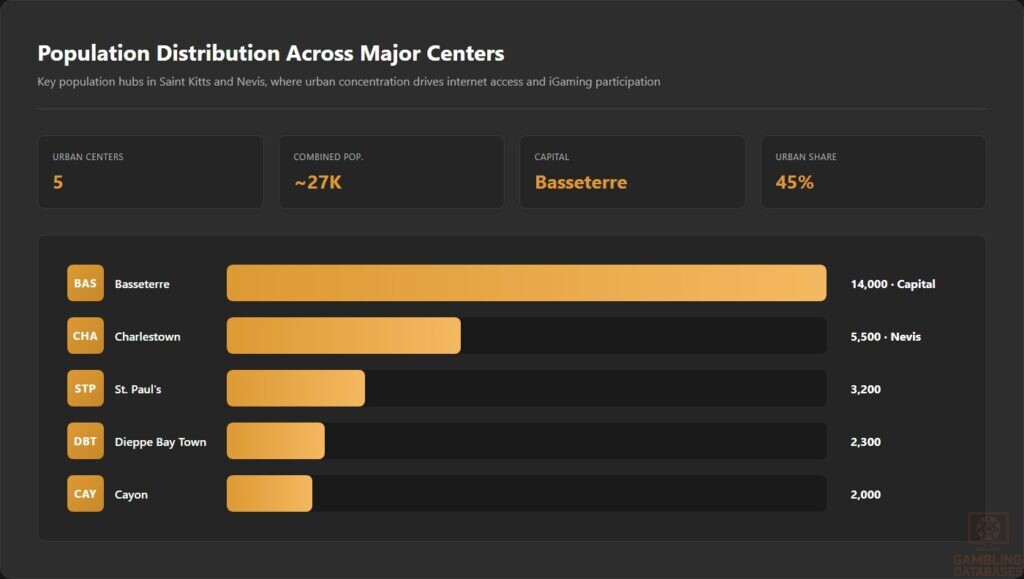Select the Charlestown population bar
The image size is (1024, 579).
pos(344,336)
